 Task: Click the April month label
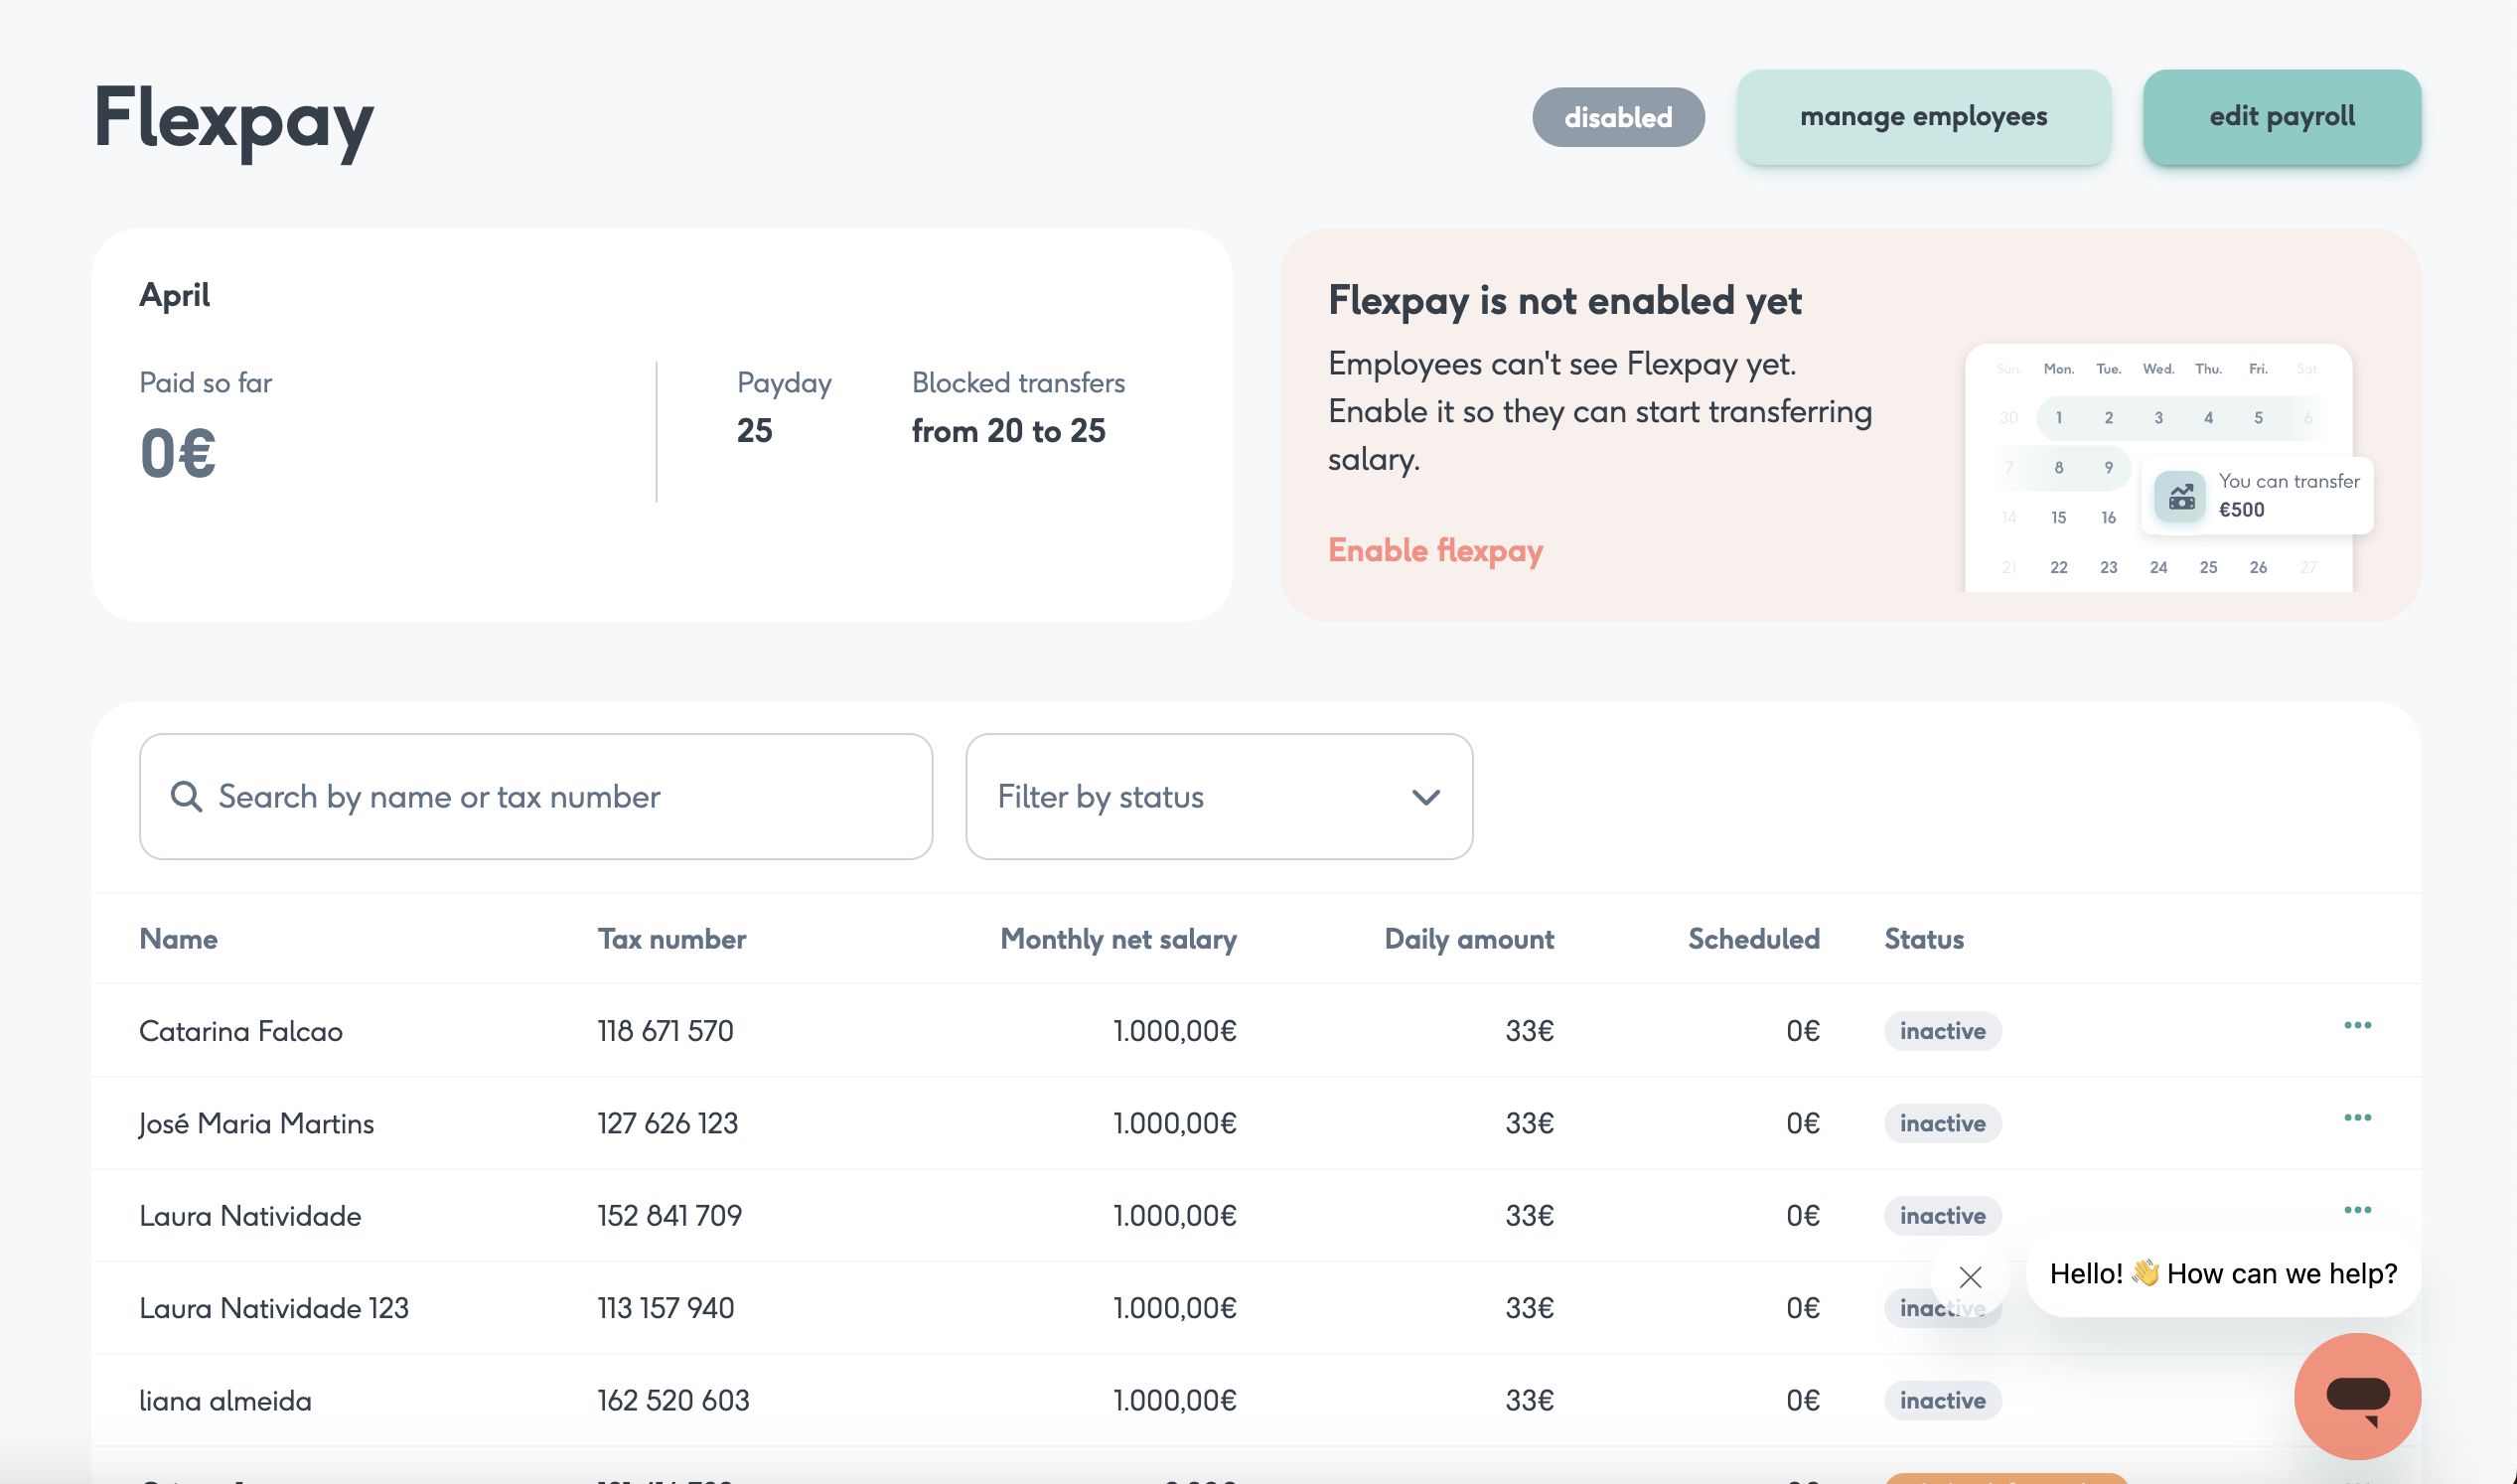pos(175,295)
